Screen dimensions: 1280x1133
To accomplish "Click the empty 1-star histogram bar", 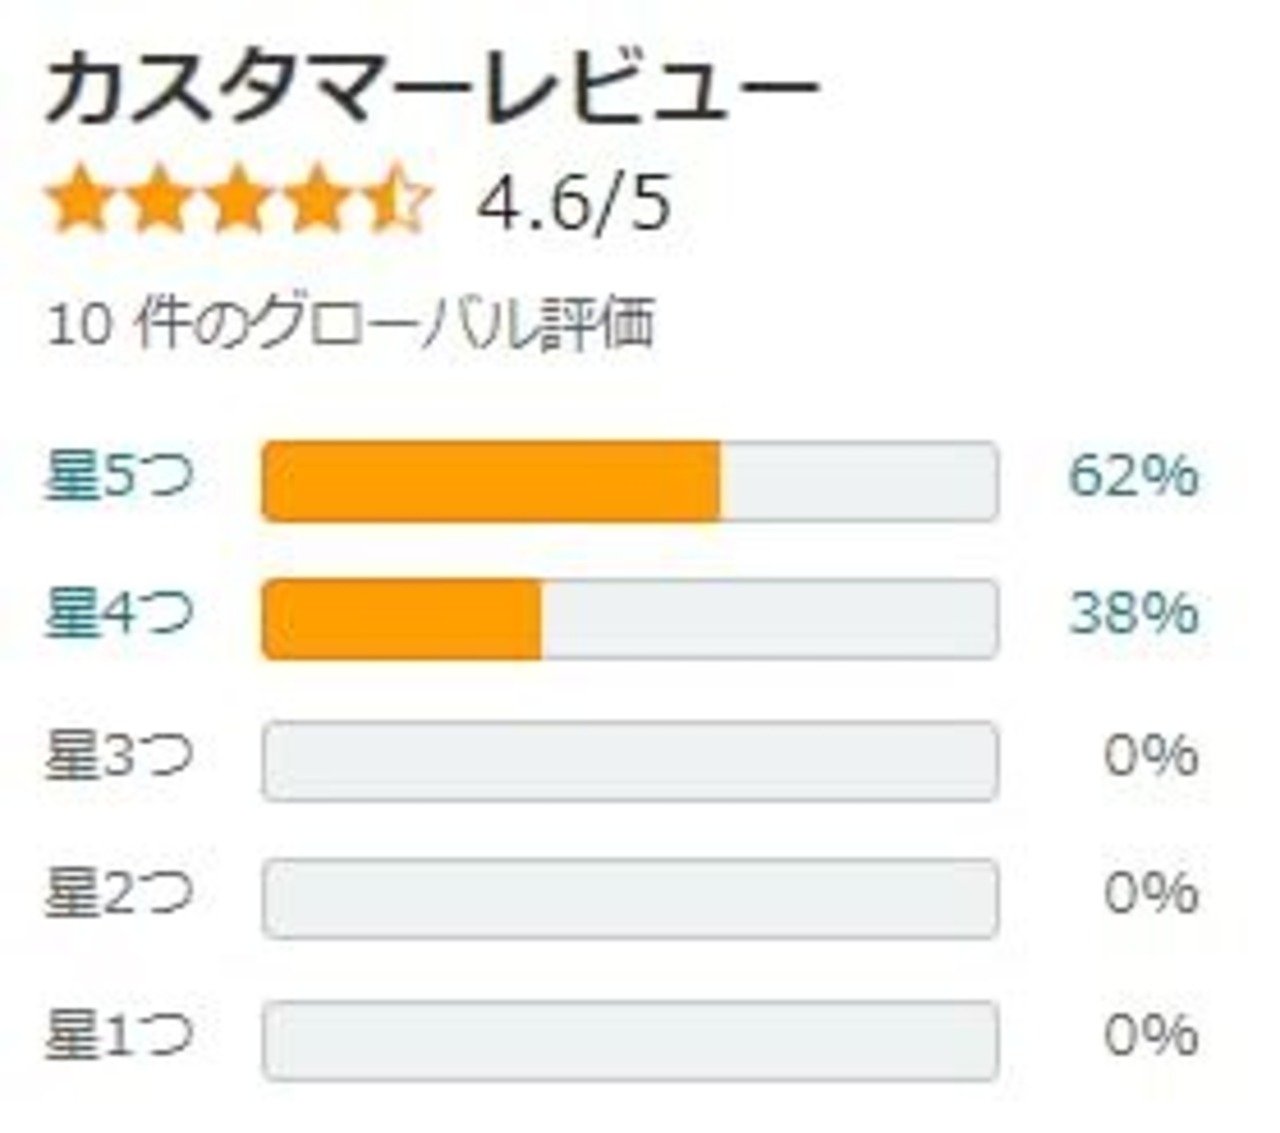I will pos(630,1040).
